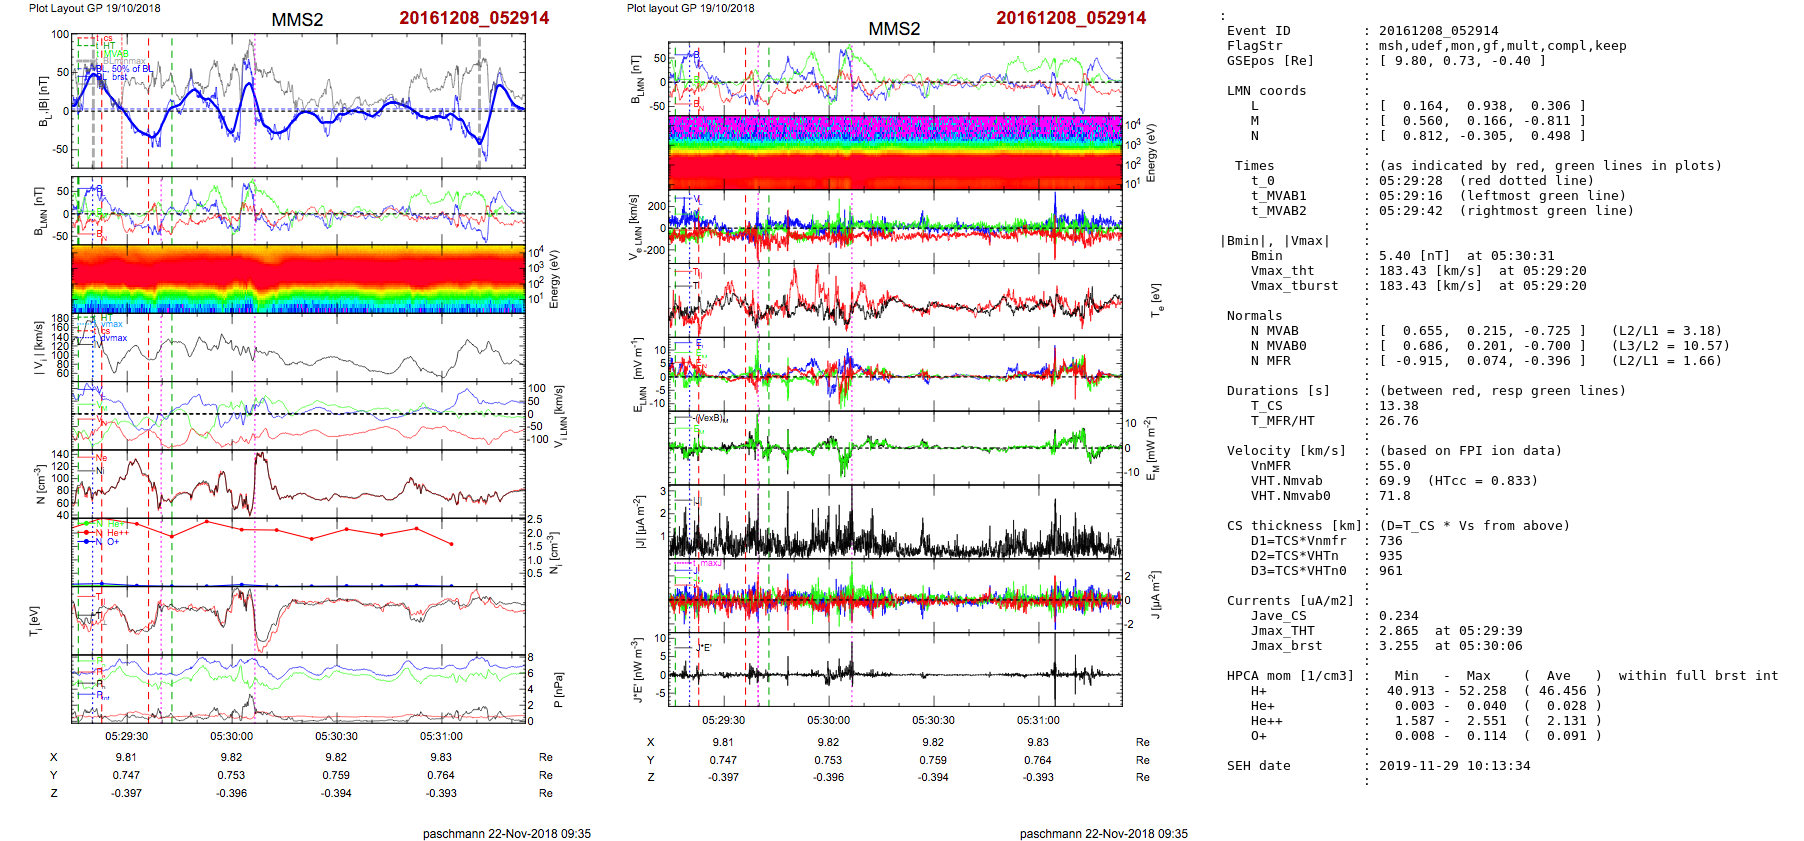Click the red 'cs' legend marker in top-left panel
Viewport: 1804px width, 841px height.
point(105,40)
